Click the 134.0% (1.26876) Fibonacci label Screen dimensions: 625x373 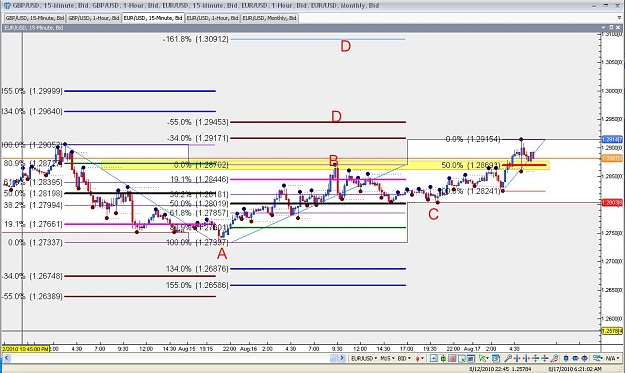197,269
